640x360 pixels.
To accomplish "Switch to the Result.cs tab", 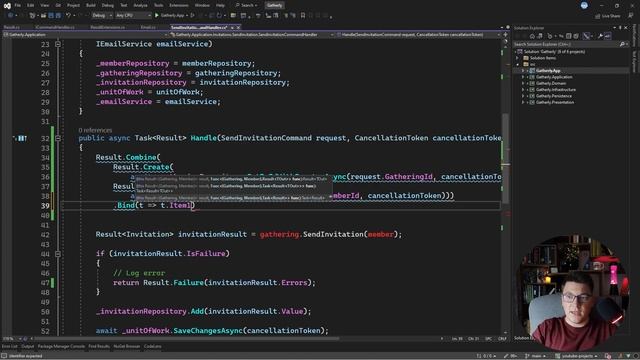I will click(11, 27).
